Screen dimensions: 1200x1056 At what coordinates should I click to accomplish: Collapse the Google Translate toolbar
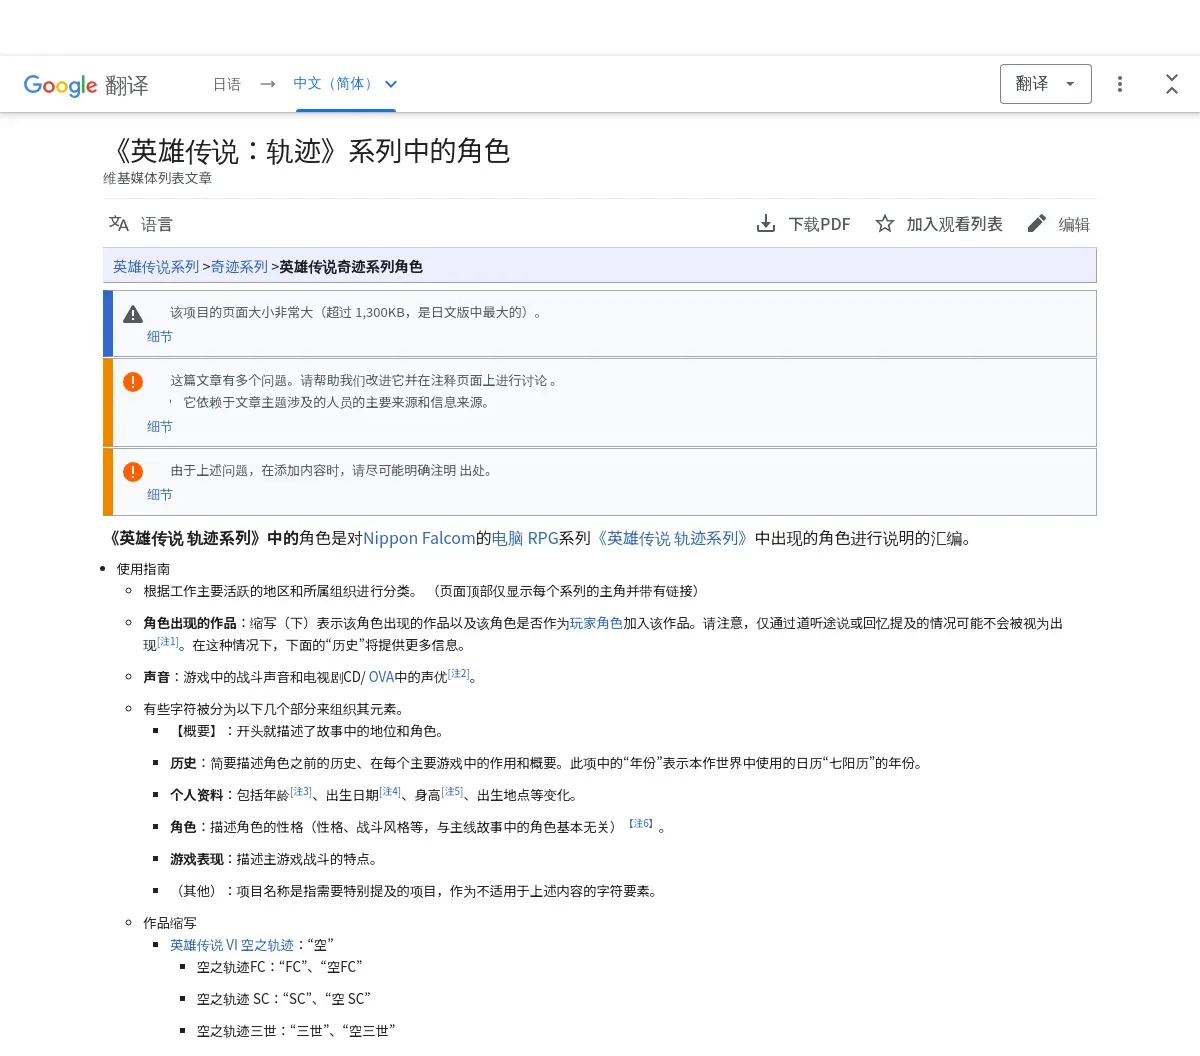pos(1172,84)
